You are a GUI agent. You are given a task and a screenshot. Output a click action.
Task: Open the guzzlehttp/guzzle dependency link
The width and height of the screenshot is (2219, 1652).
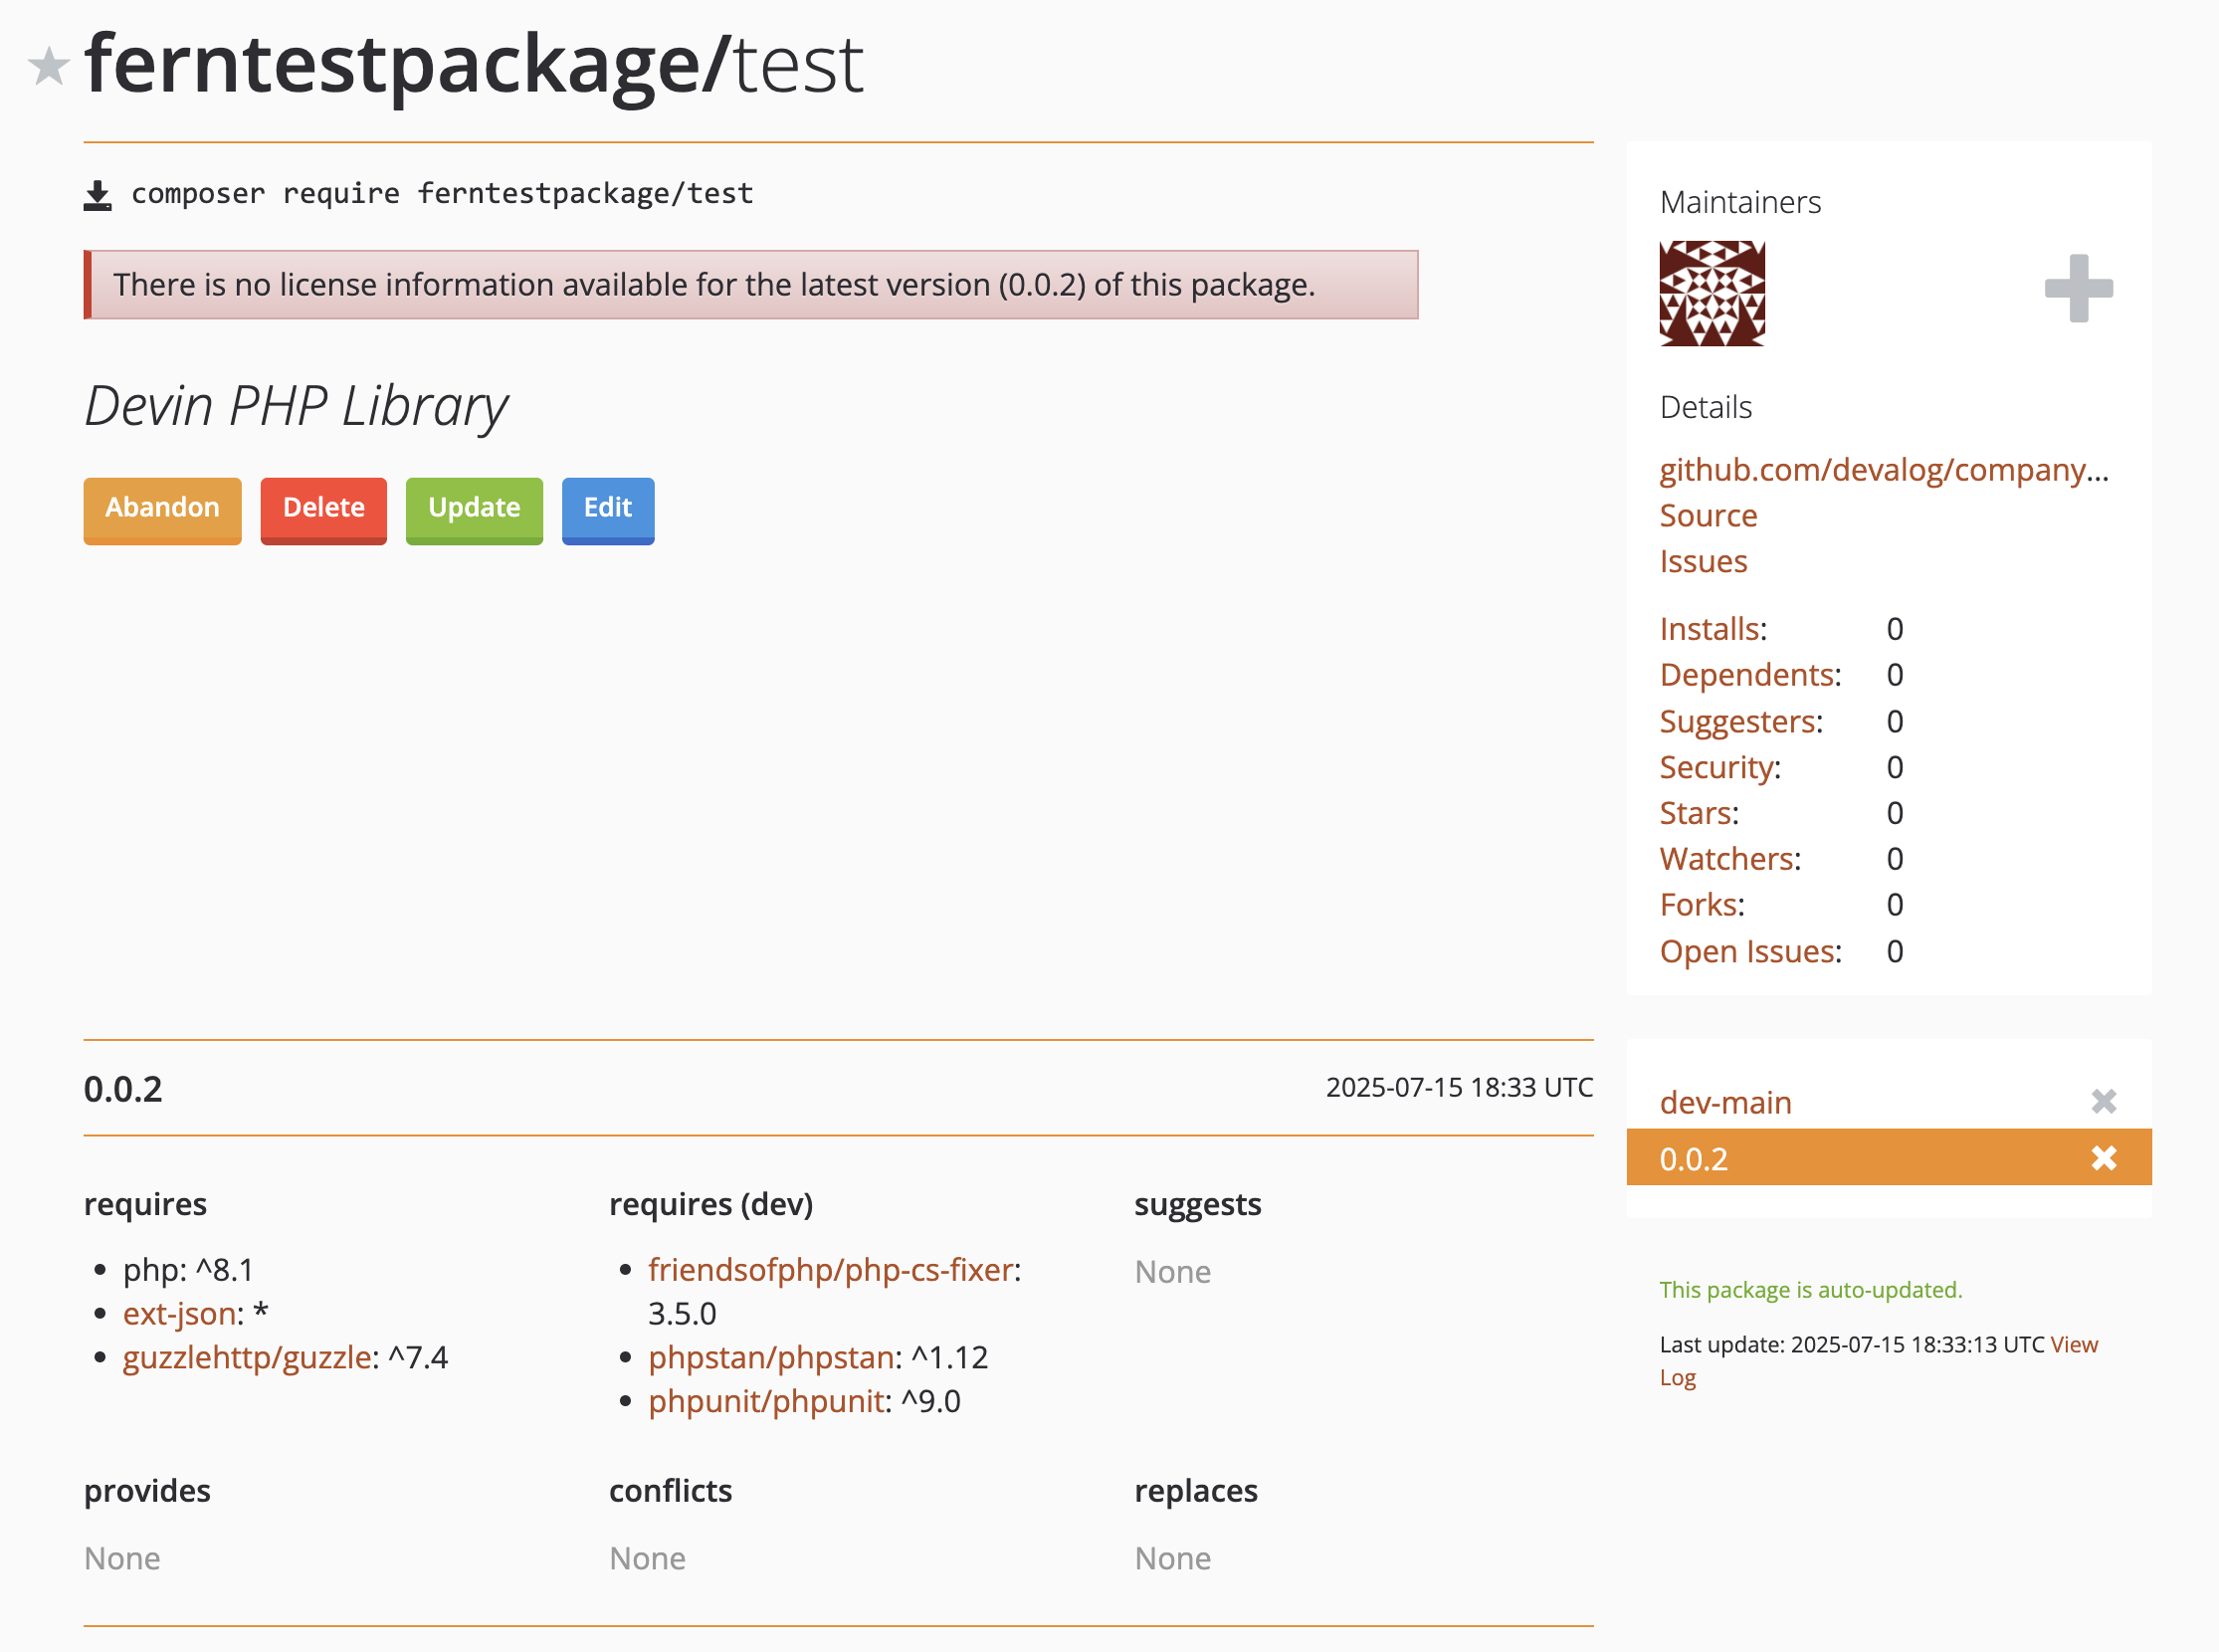coord(248,1358)
